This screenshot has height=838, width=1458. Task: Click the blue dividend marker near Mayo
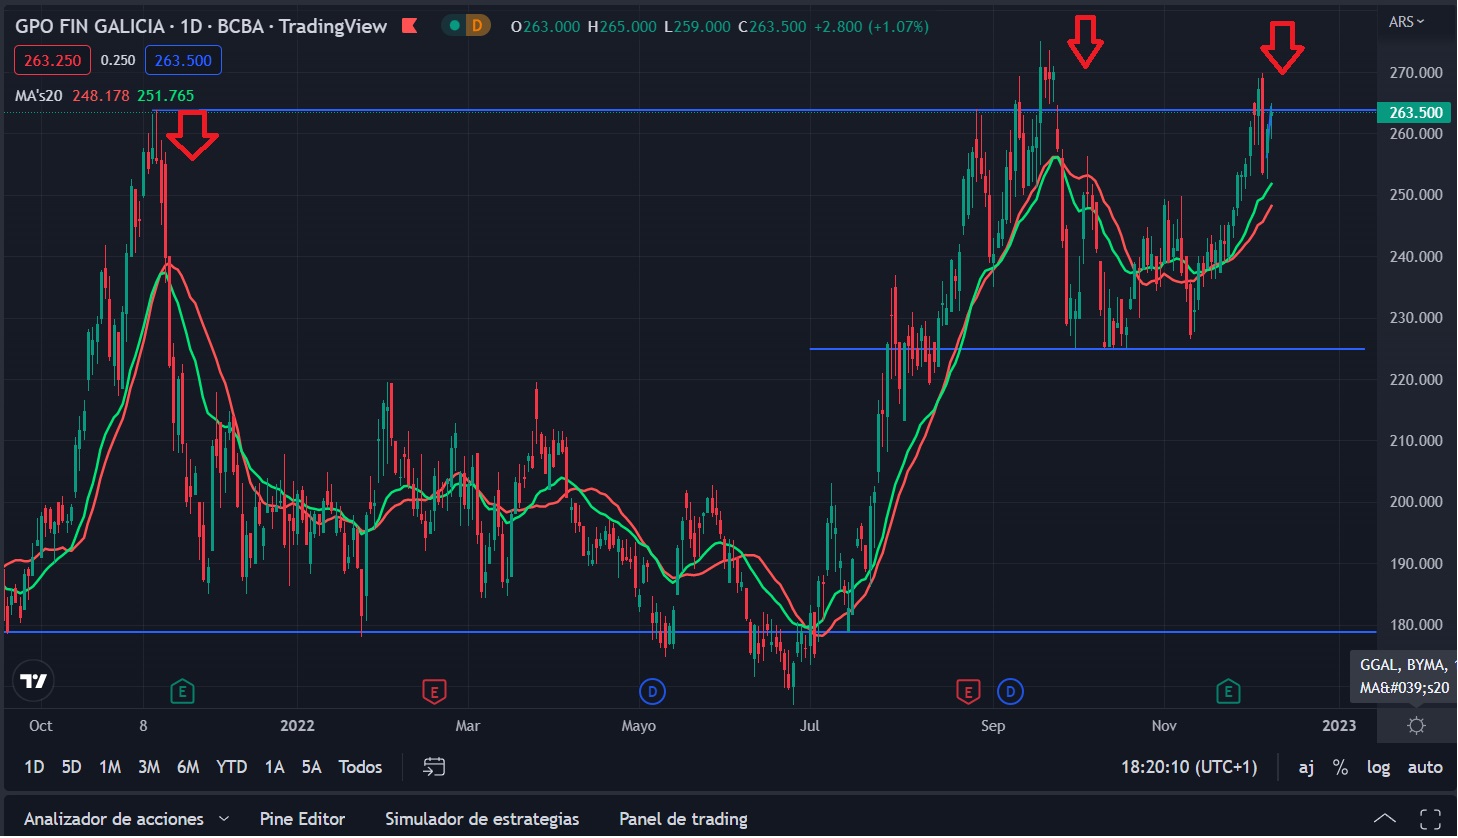click(652, 691)
